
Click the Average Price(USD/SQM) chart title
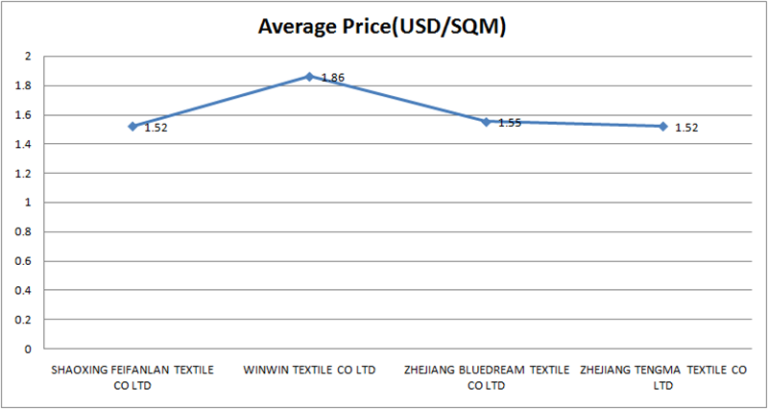383,27
